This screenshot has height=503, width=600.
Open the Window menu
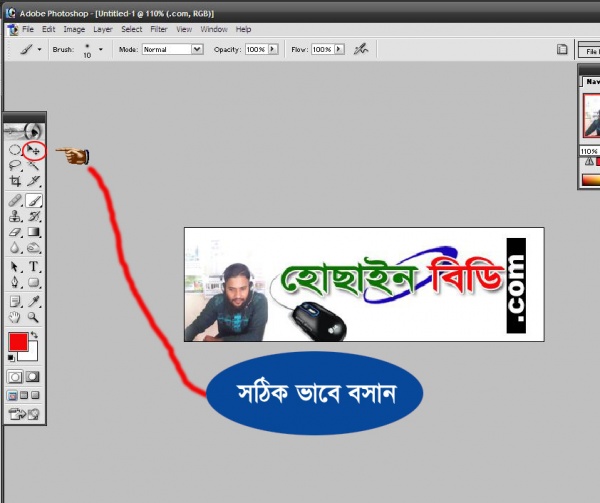pyautogui.click(x=214, y=29)
